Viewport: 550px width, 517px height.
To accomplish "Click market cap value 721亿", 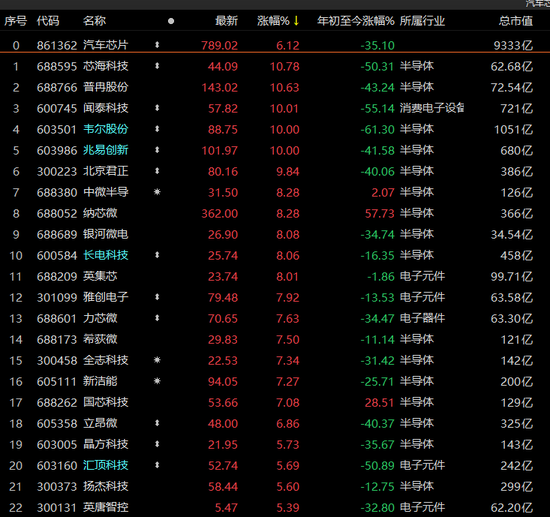I will [516, 108].
